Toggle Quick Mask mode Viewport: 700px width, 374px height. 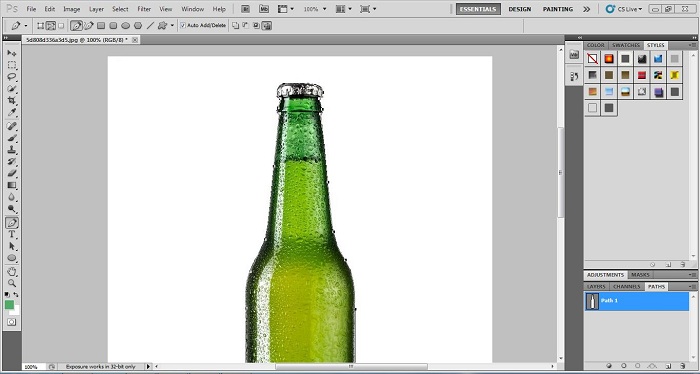coord(12,322)
